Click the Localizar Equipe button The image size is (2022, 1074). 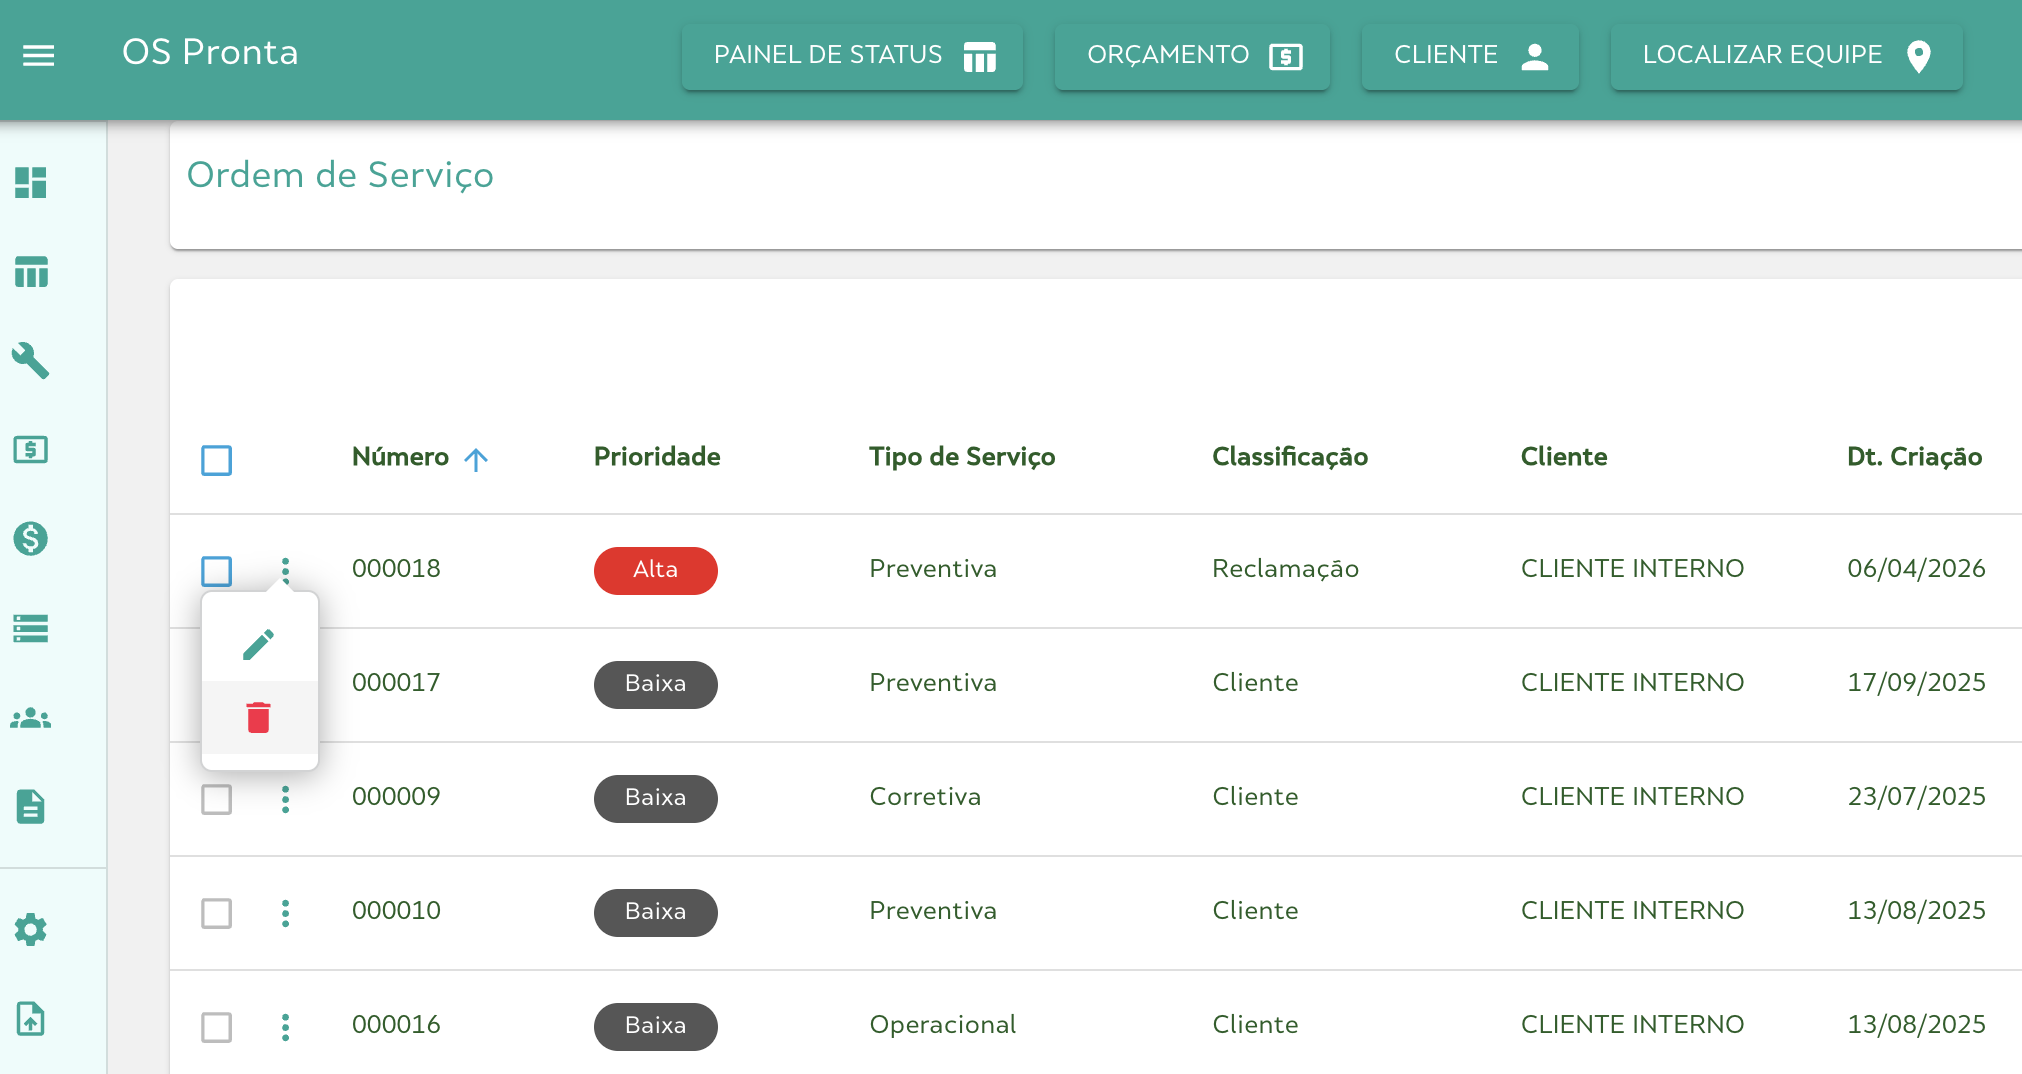coord(1786,56)
